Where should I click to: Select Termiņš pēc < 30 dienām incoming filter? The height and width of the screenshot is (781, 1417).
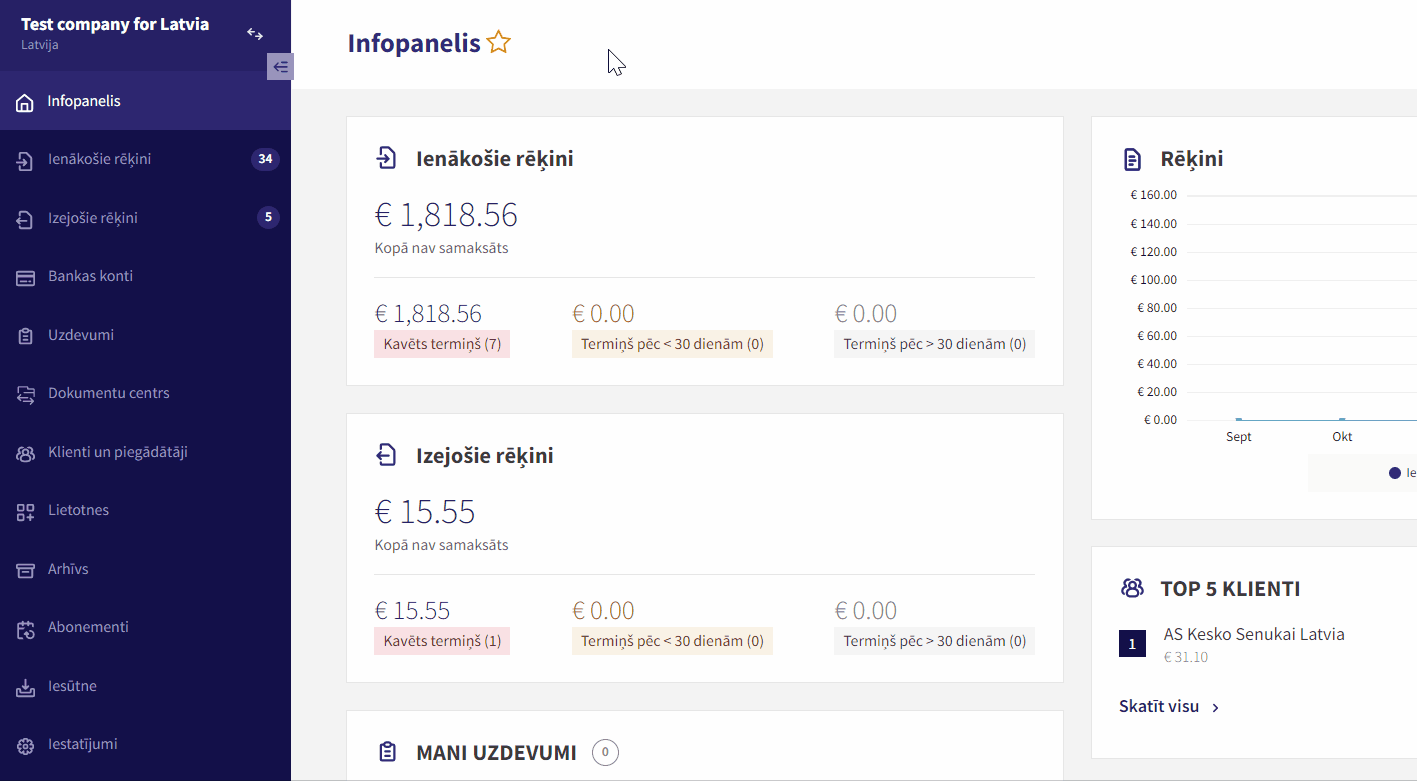(672, 344)
